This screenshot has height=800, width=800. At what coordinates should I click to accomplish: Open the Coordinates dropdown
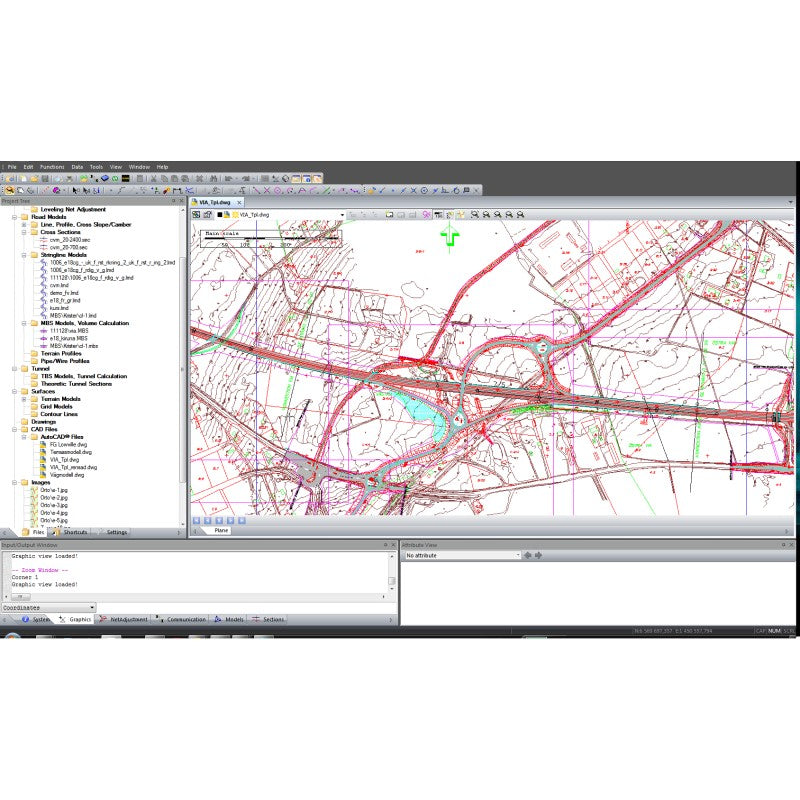point(92,607)
